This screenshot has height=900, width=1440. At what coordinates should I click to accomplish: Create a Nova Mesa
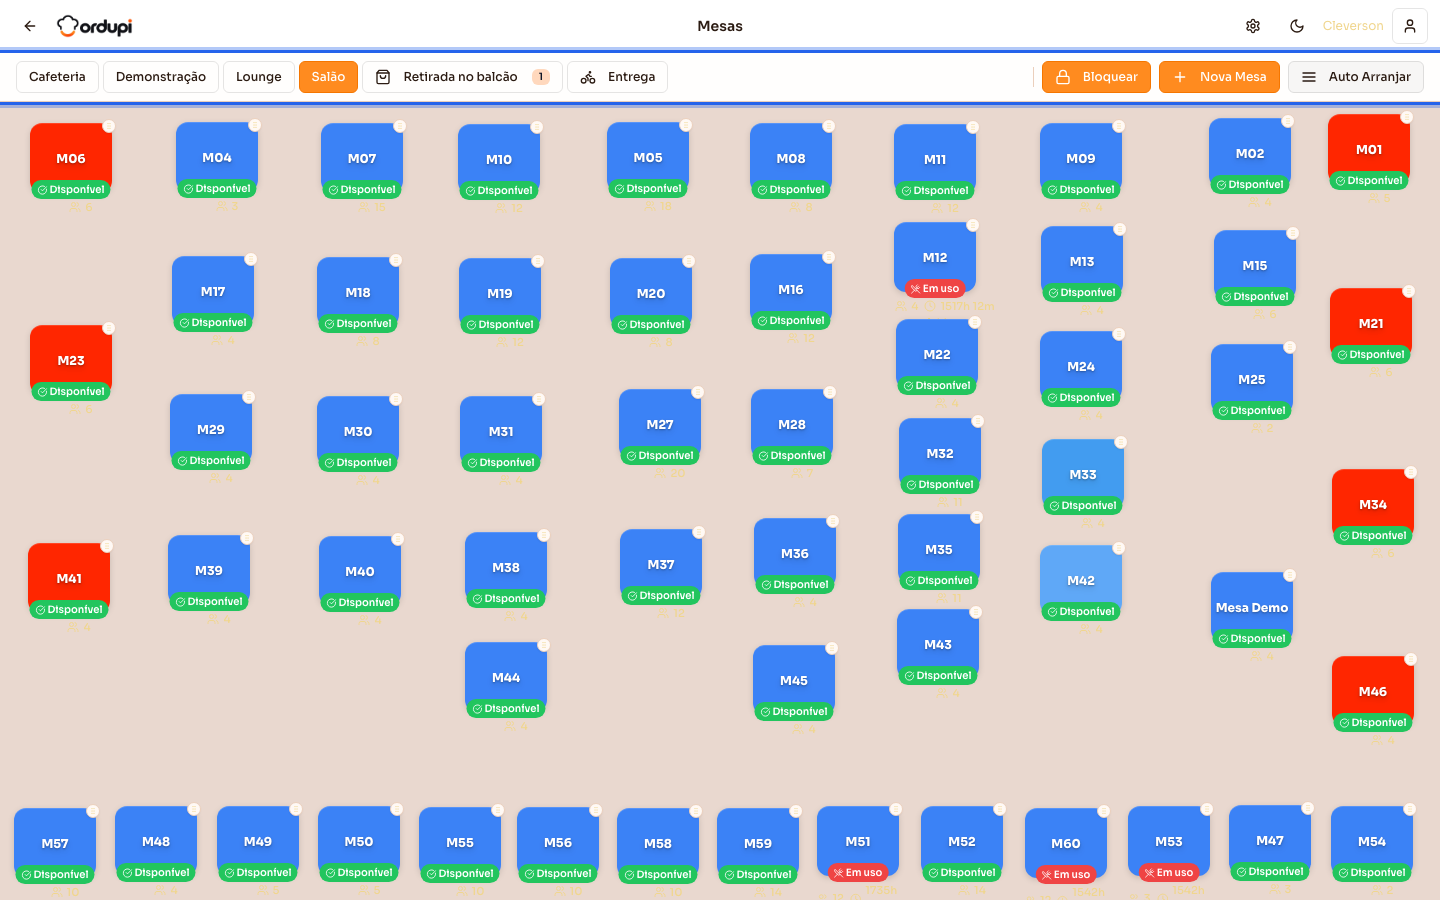[1219, 77]
